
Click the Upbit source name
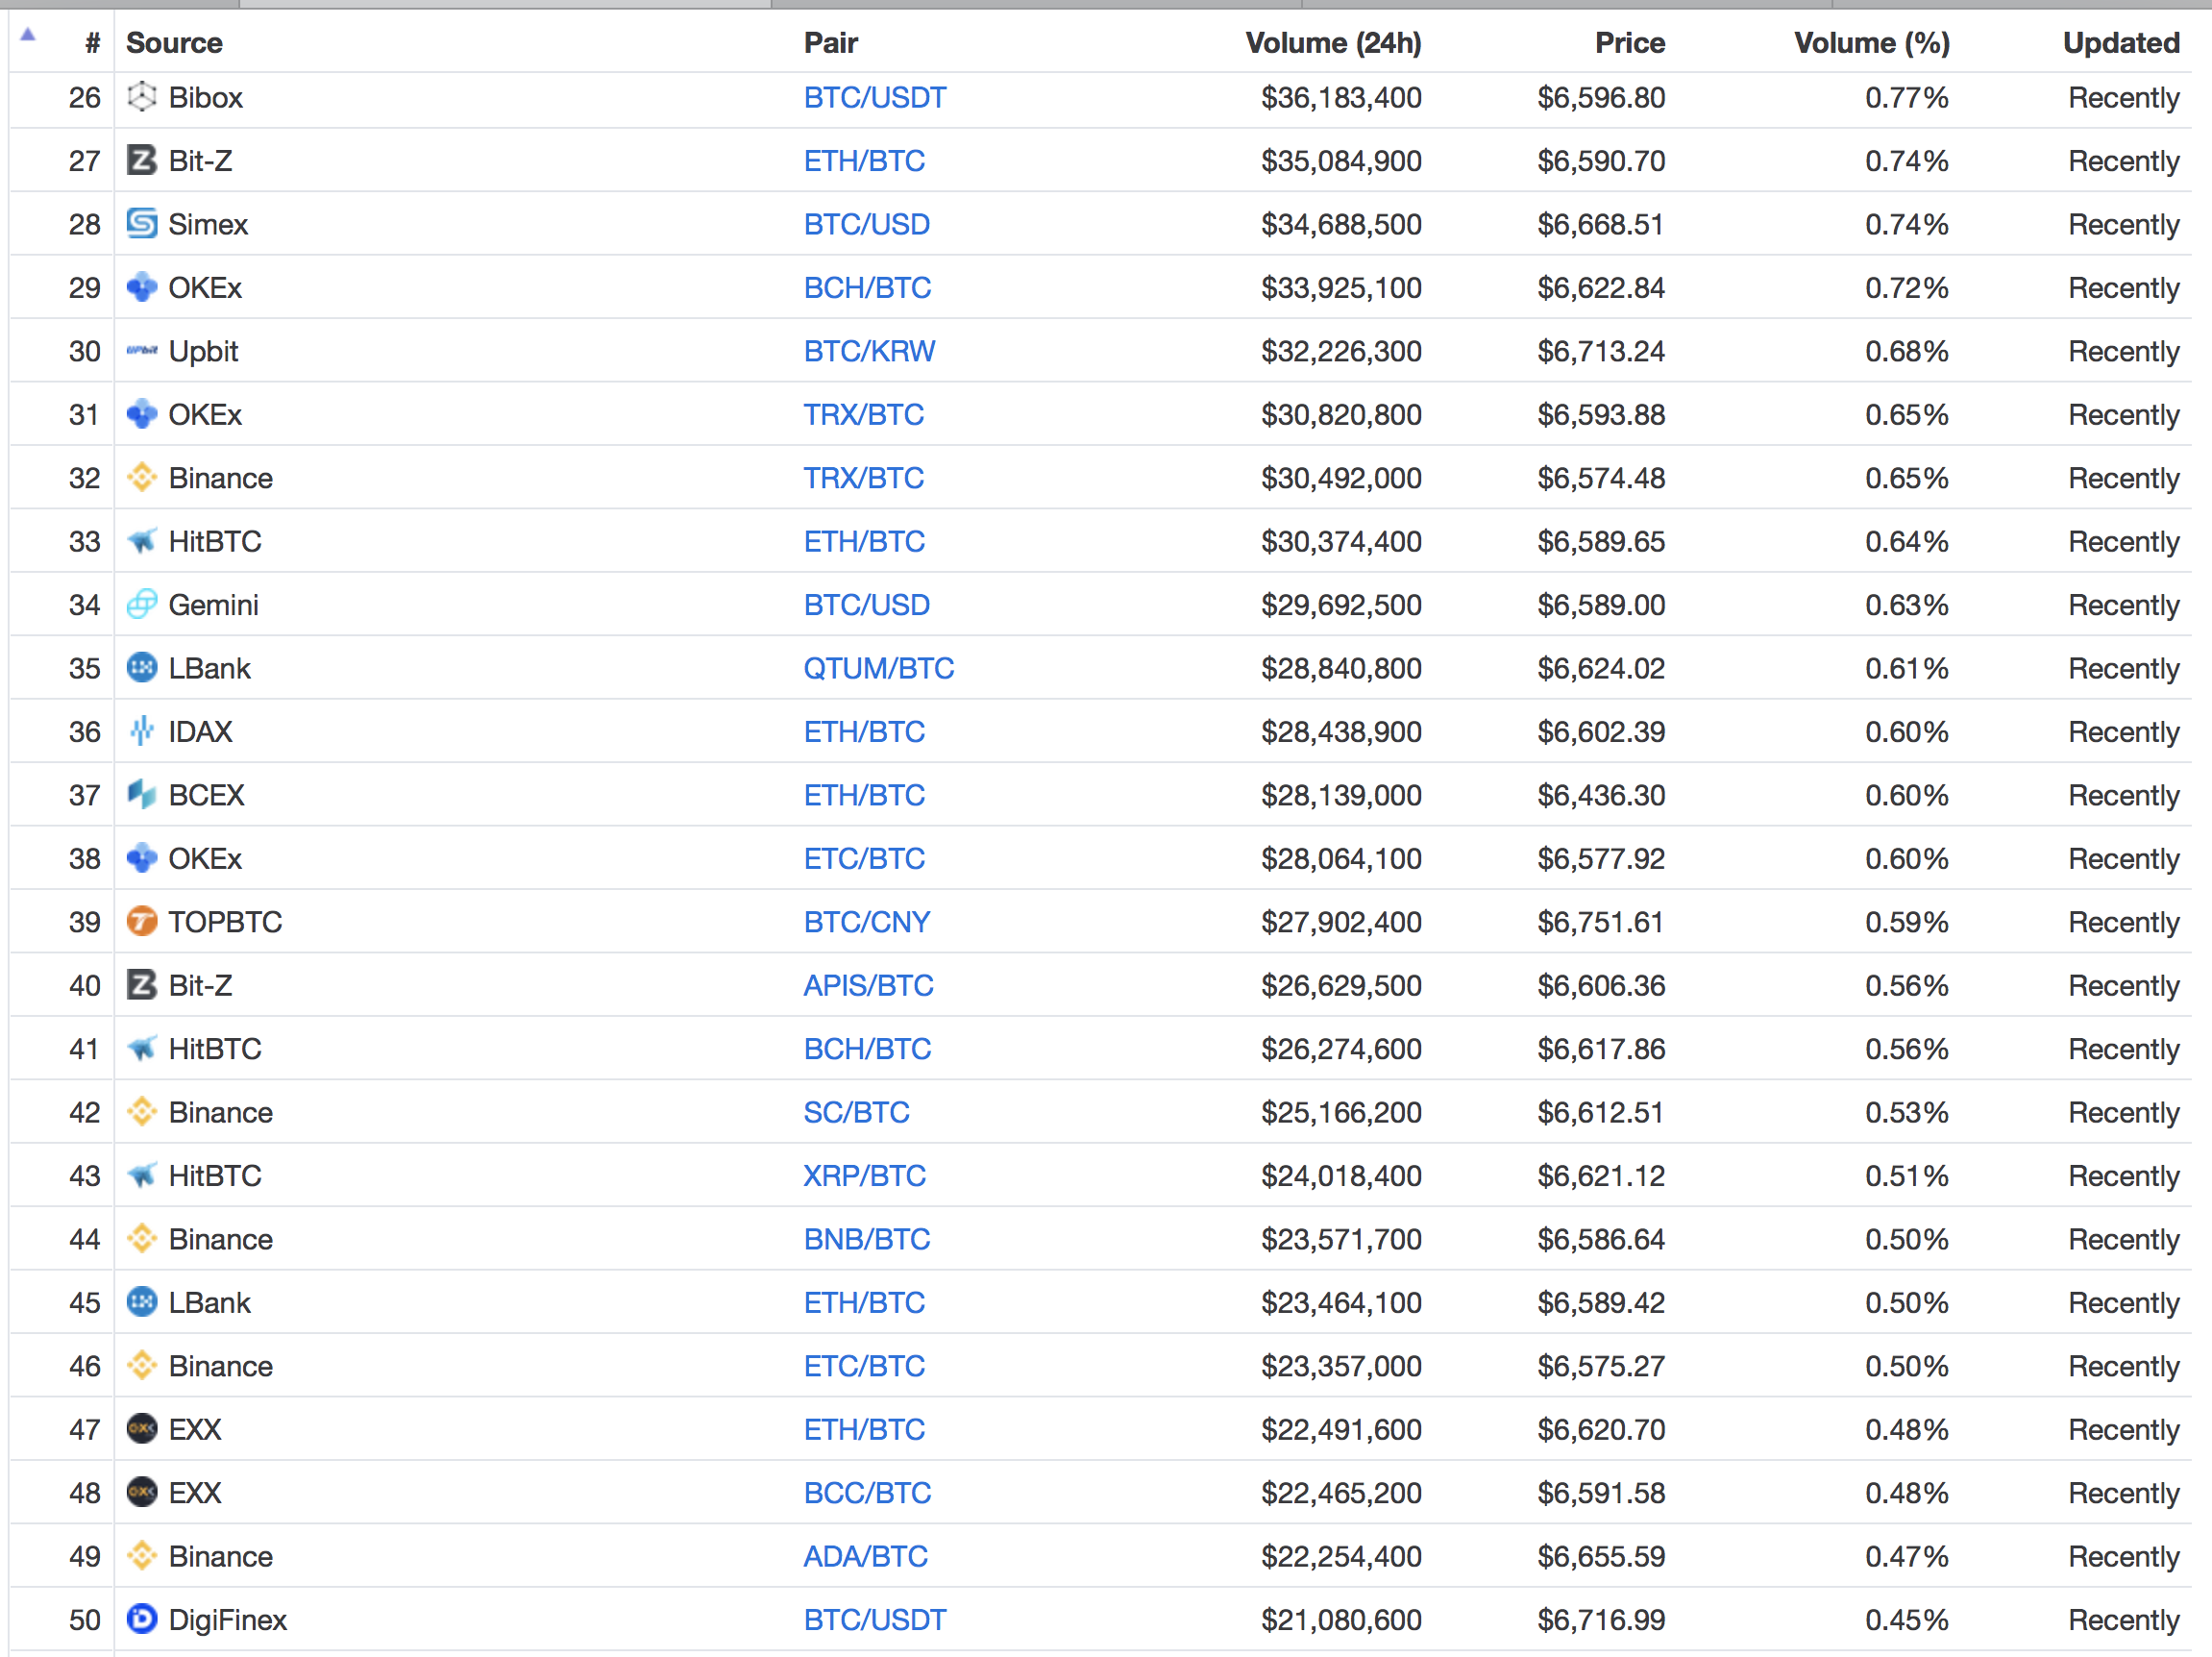coord(203,352)
